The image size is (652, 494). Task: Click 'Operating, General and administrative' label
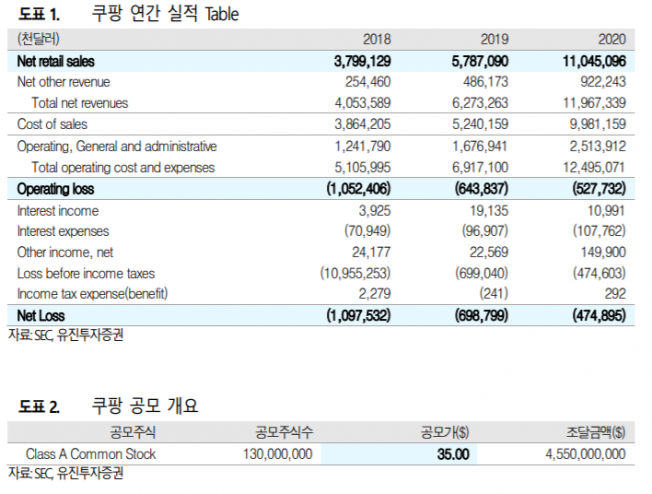pos(117,146)
